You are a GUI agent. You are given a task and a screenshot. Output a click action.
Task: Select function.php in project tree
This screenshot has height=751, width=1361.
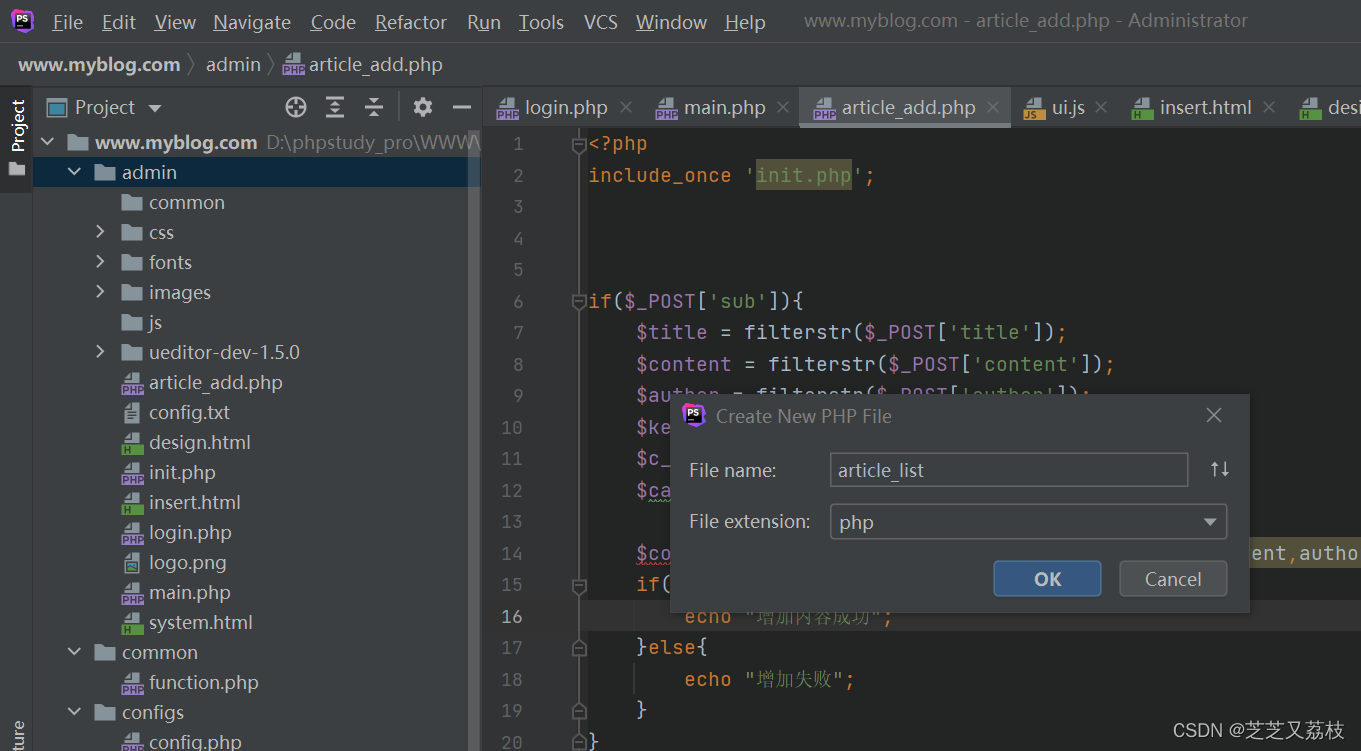tap(204, 682)
